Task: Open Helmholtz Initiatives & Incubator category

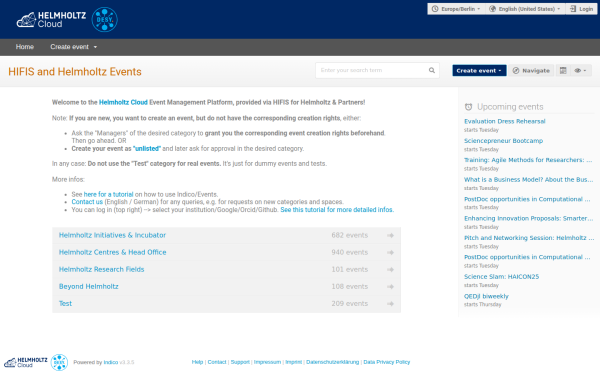Action: click(x=112, y=235)
